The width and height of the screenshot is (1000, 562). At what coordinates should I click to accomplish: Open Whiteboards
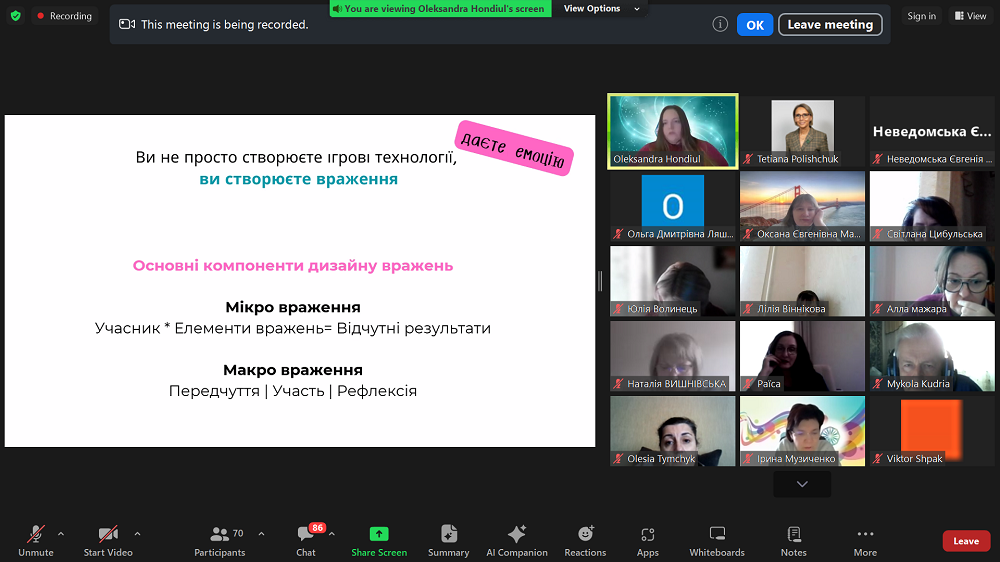click(x=717, y=534)
